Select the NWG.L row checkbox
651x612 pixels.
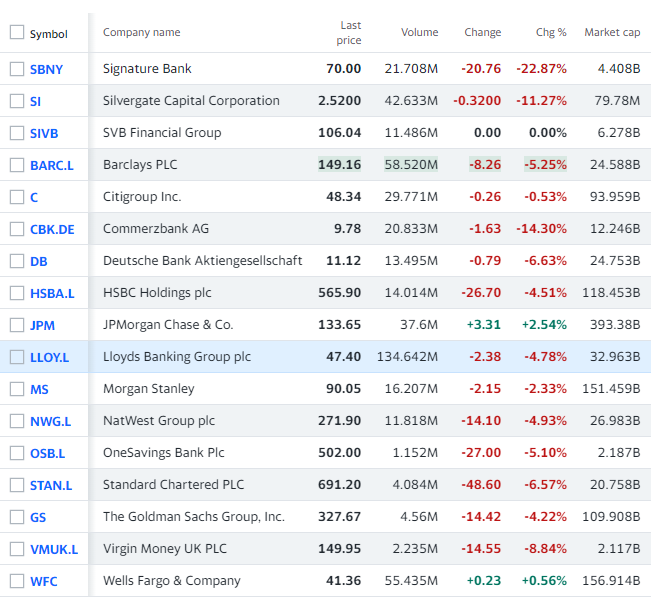tap(17, 421)
